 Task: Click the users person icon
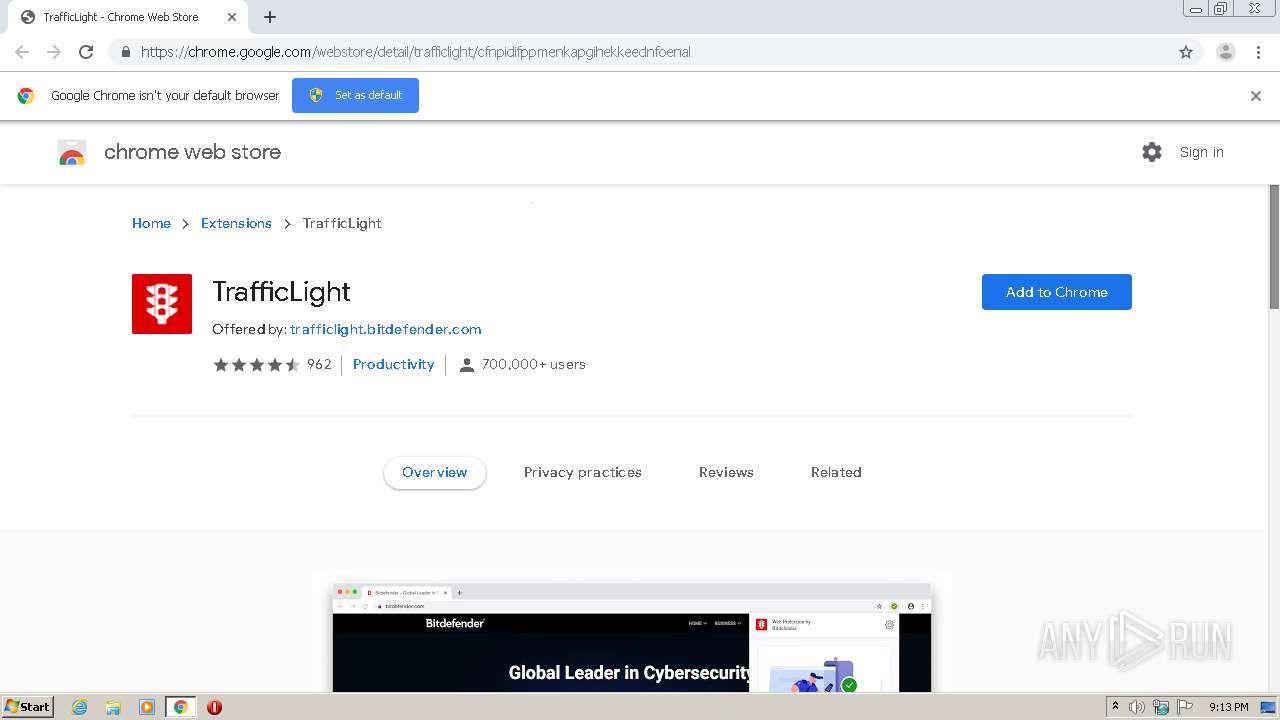466,365
